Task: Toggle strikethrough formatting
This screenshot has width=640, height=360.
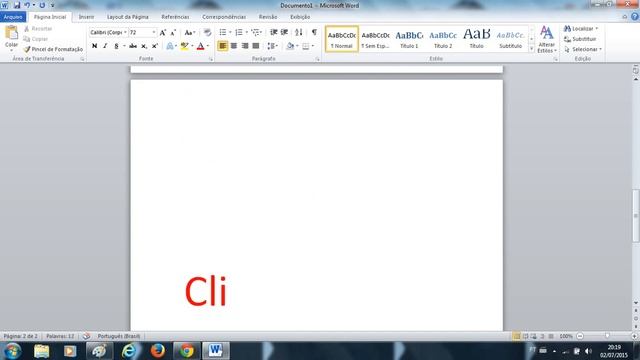Action: 133,46
